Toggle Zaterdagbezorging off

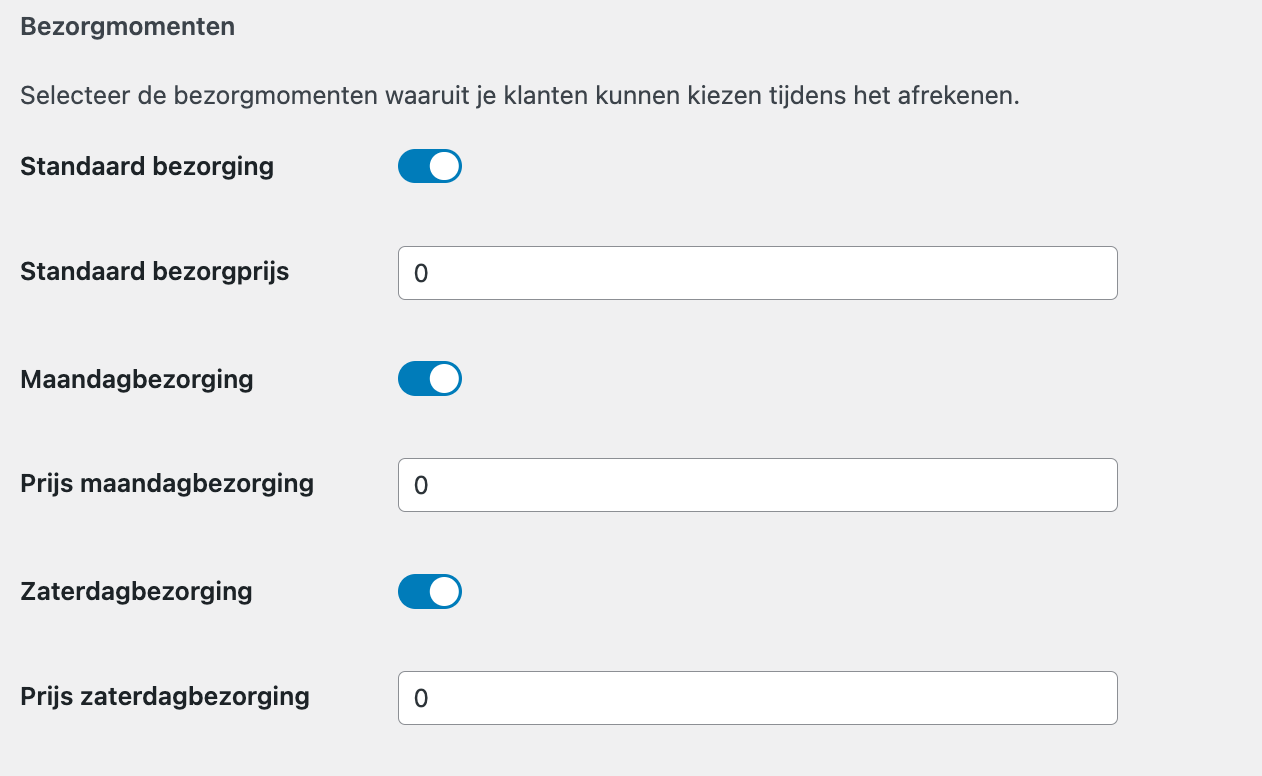[x=430, y=591]
